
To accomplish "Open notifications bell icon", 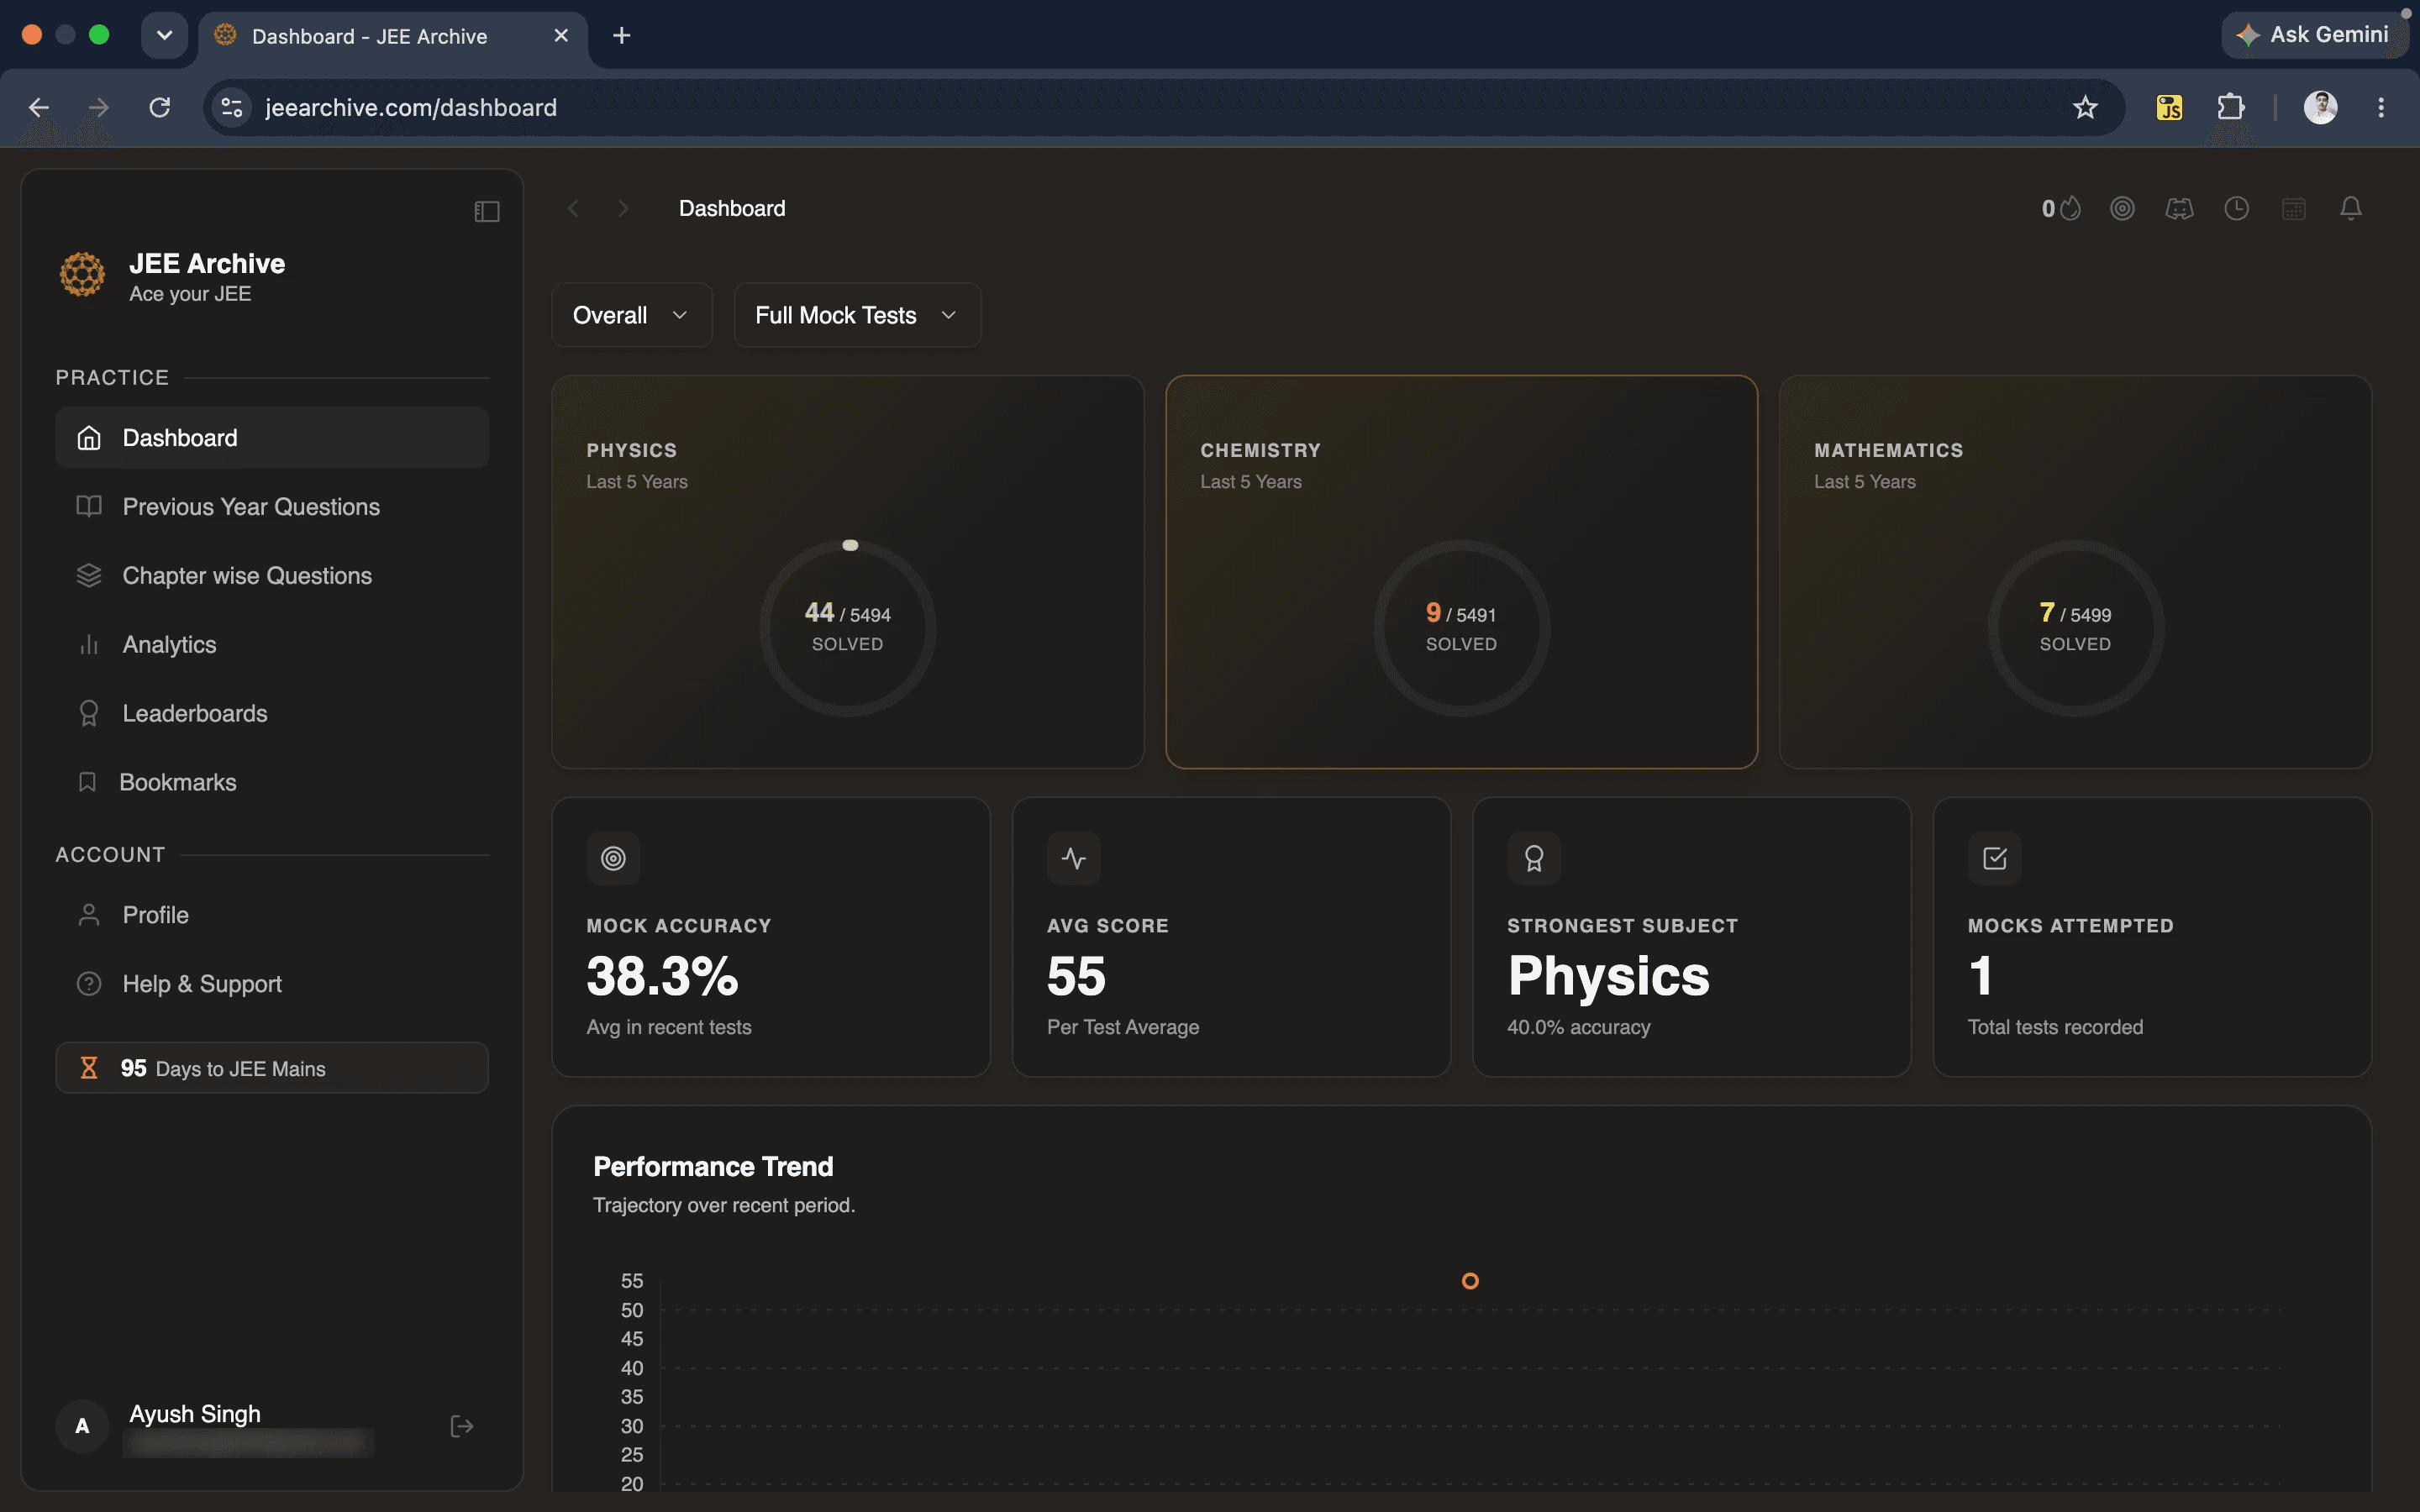I will pos(2350,208).
